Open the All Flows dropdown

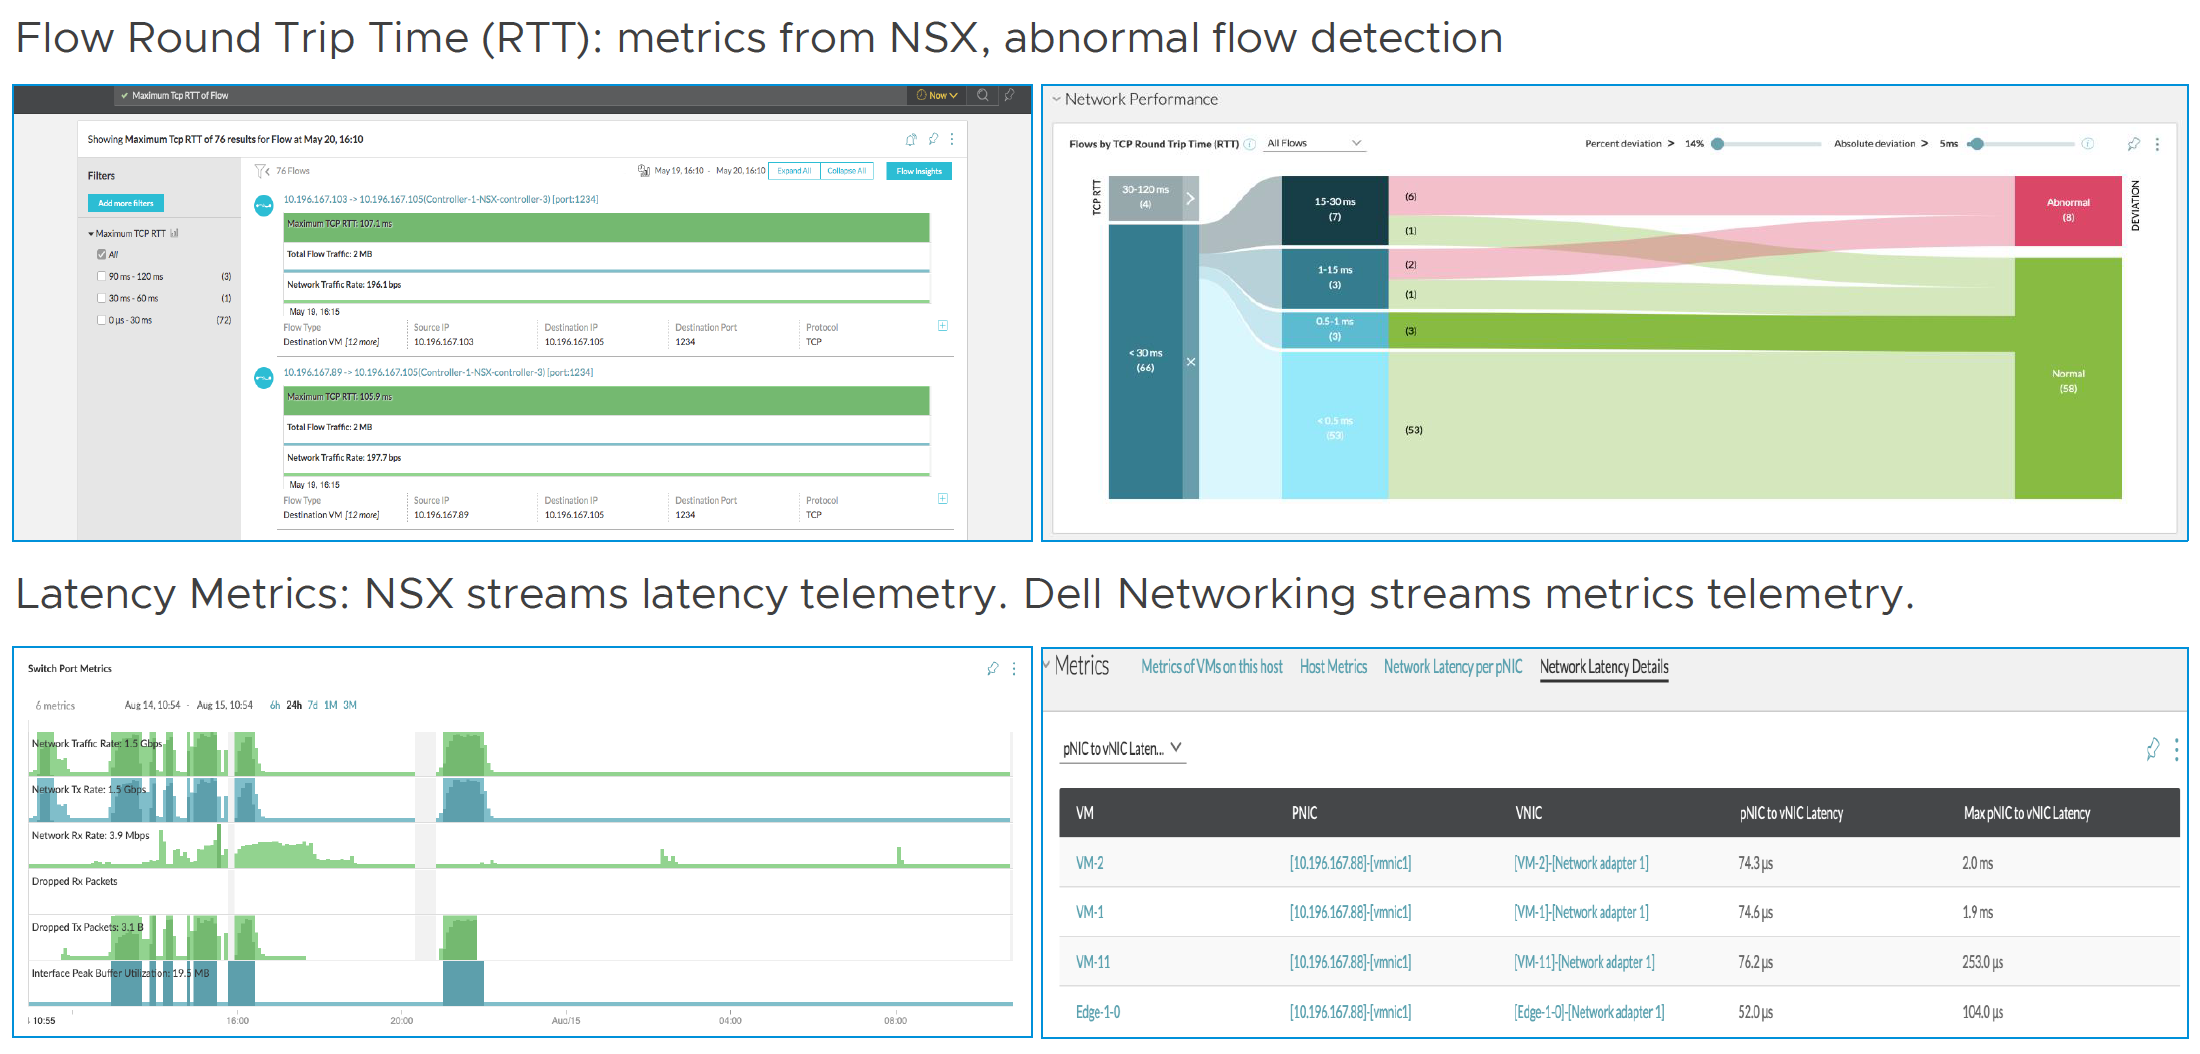pos(1313,143)
